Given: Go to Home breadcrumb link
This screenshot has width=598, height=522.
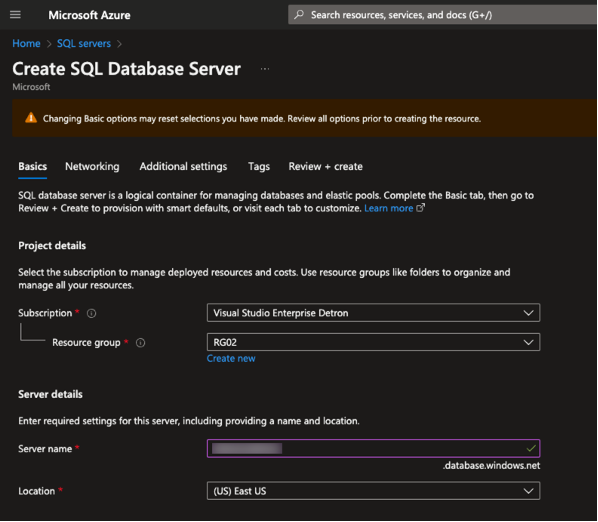Looking at the screenshot, I should pyautogui.click(x=26, y=43).
